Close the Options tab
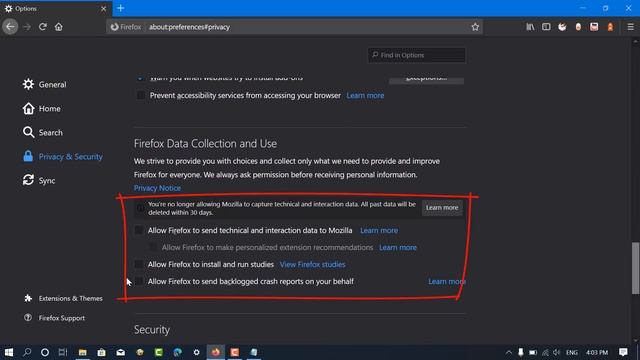This screenshot has height=360, width=640. (103, 9)
